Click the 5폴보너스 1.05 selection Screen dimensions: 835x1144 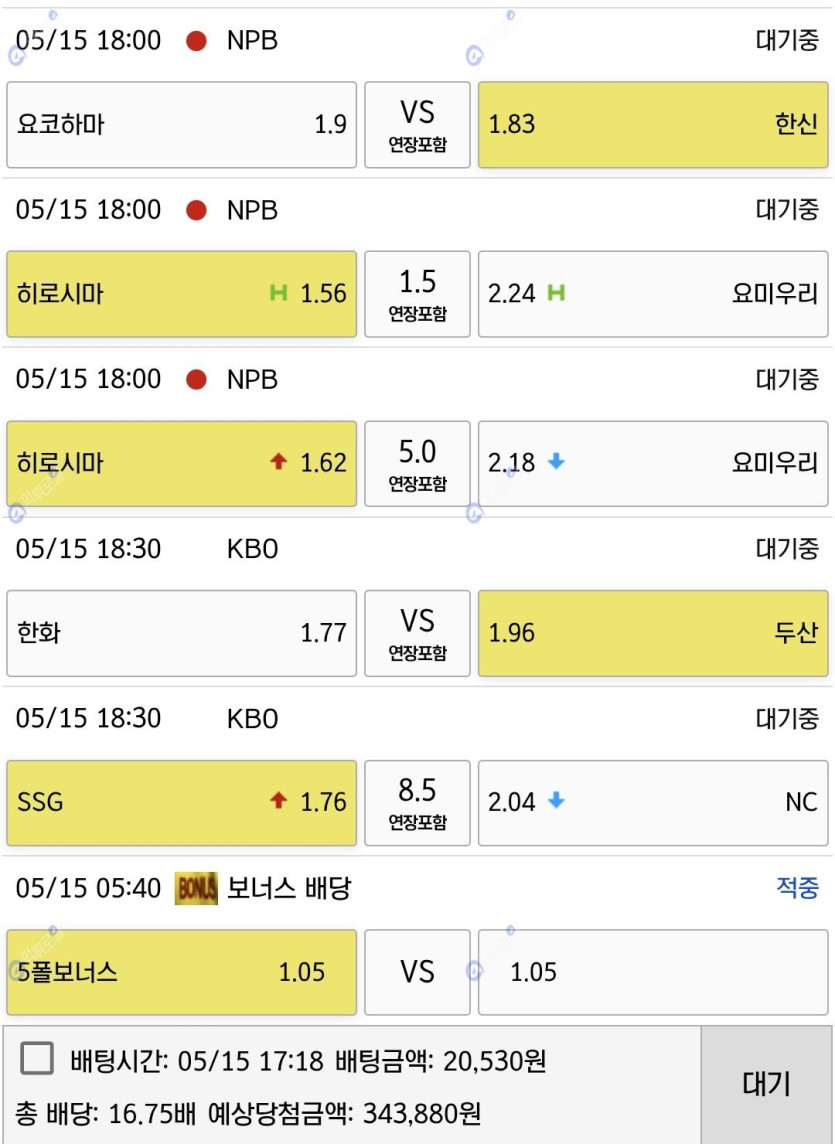click(x=181, y=972)
